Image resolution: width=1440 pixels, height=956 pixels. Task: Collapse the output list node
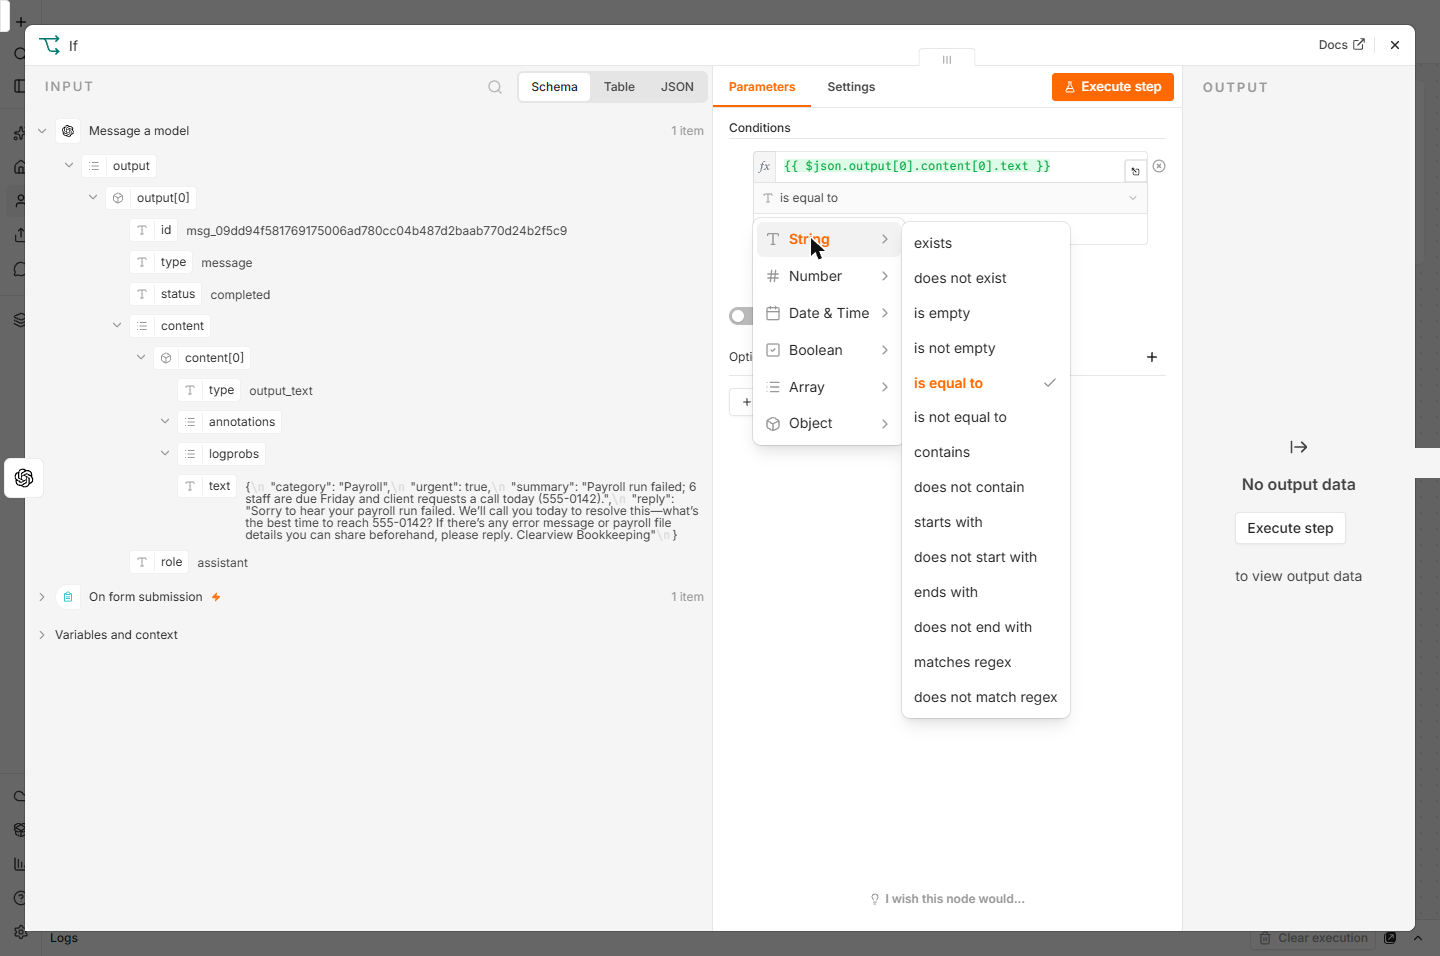[x=69, y=166]
